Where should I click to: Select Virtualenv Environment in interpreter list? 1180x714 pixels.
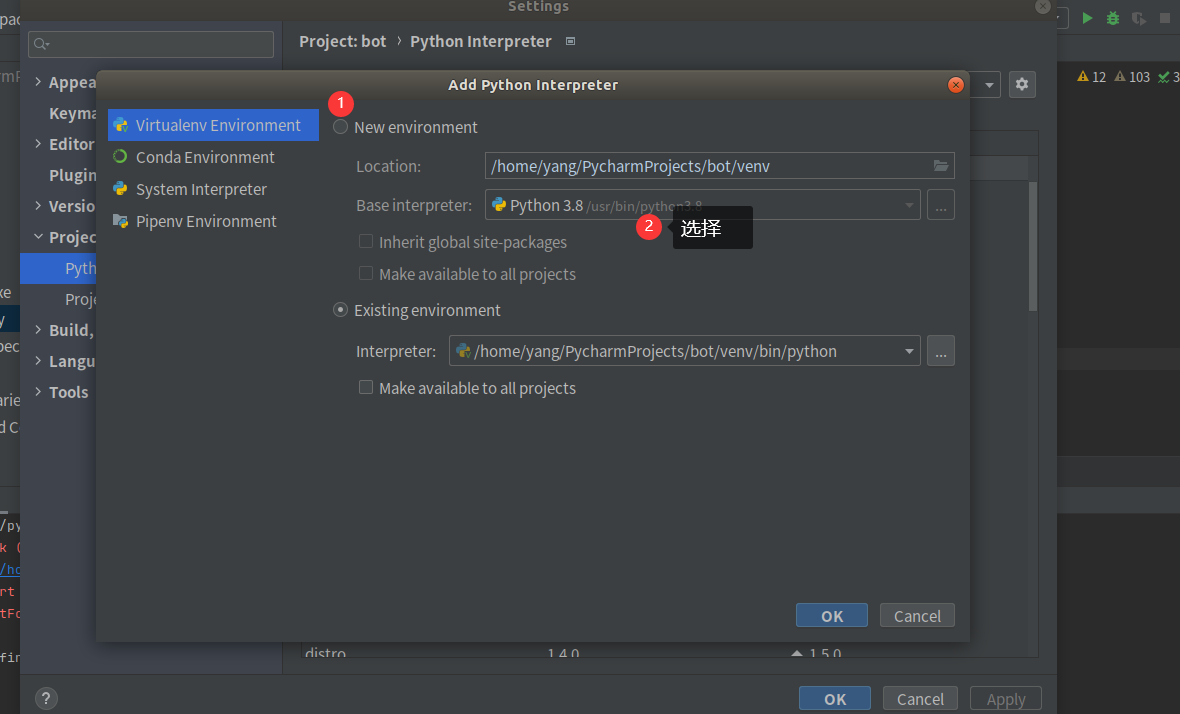(x=213, y=125)
